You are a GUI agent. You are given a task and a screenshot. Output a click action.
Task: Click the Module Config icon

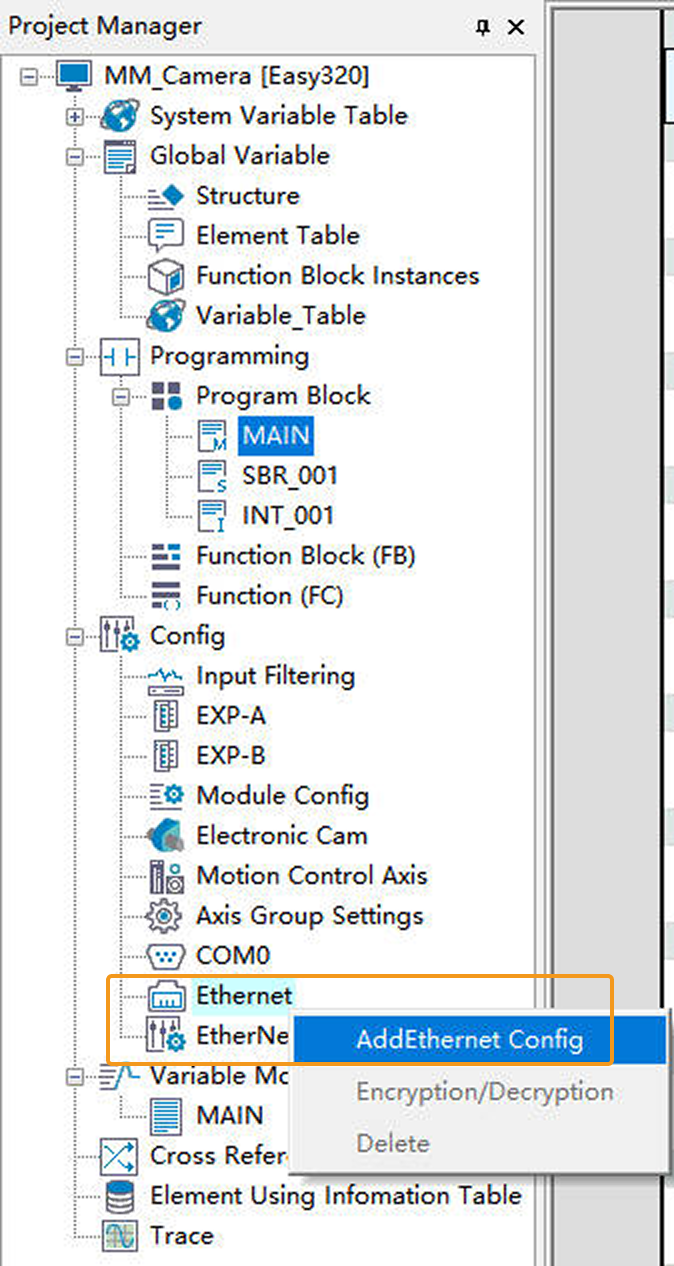165,796
